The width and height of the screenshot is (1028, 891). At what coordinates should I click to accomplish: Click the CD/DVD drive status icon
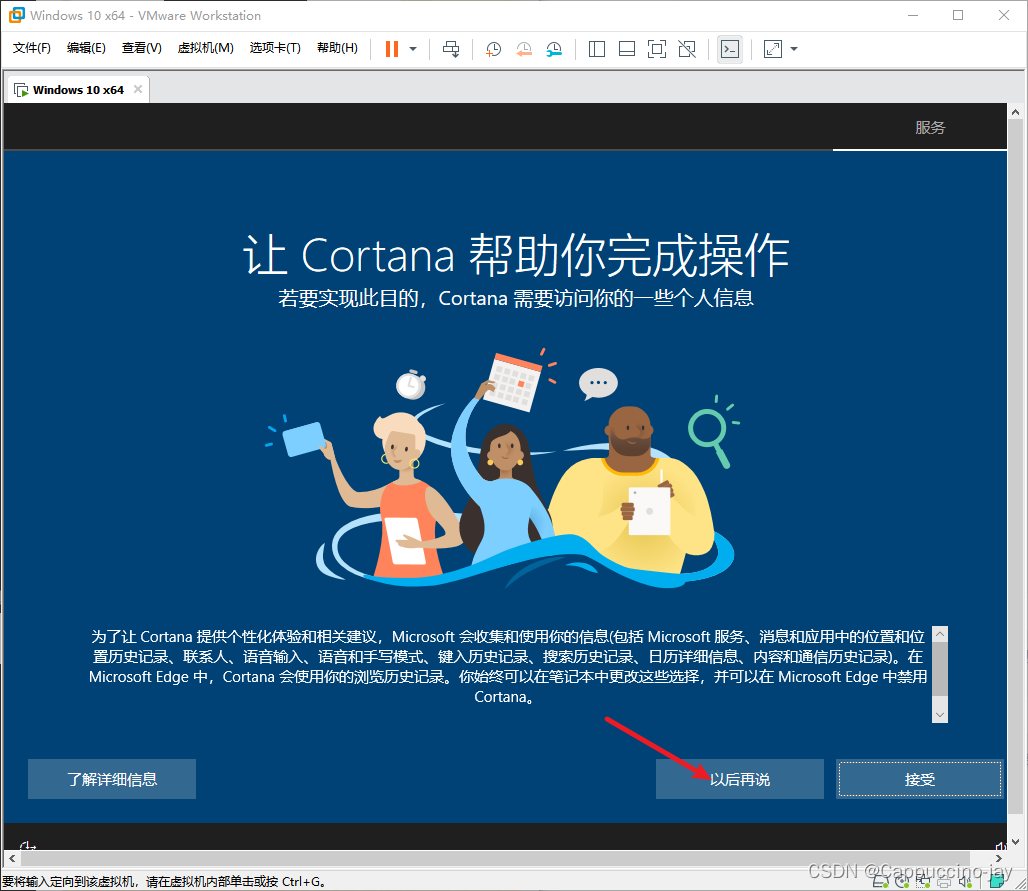point(902,882)
